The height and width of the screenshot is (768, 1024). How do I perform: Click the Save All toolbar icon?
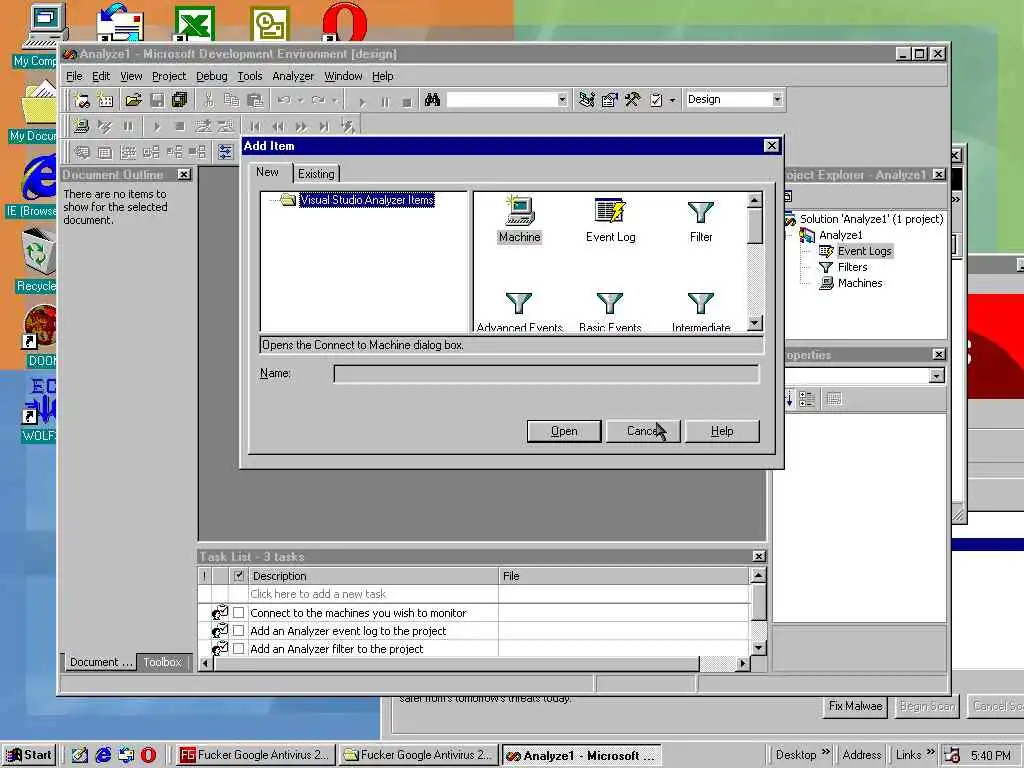180,100
